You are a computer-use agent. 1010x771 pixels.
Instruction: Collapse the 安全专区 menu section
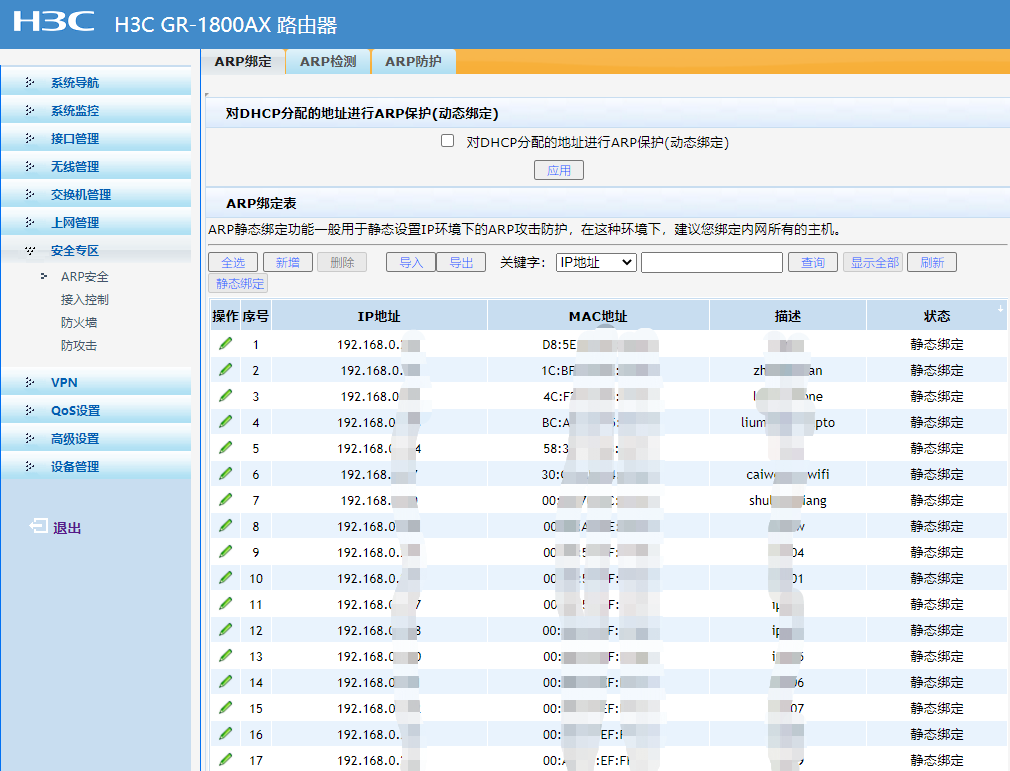click(75, 251)
